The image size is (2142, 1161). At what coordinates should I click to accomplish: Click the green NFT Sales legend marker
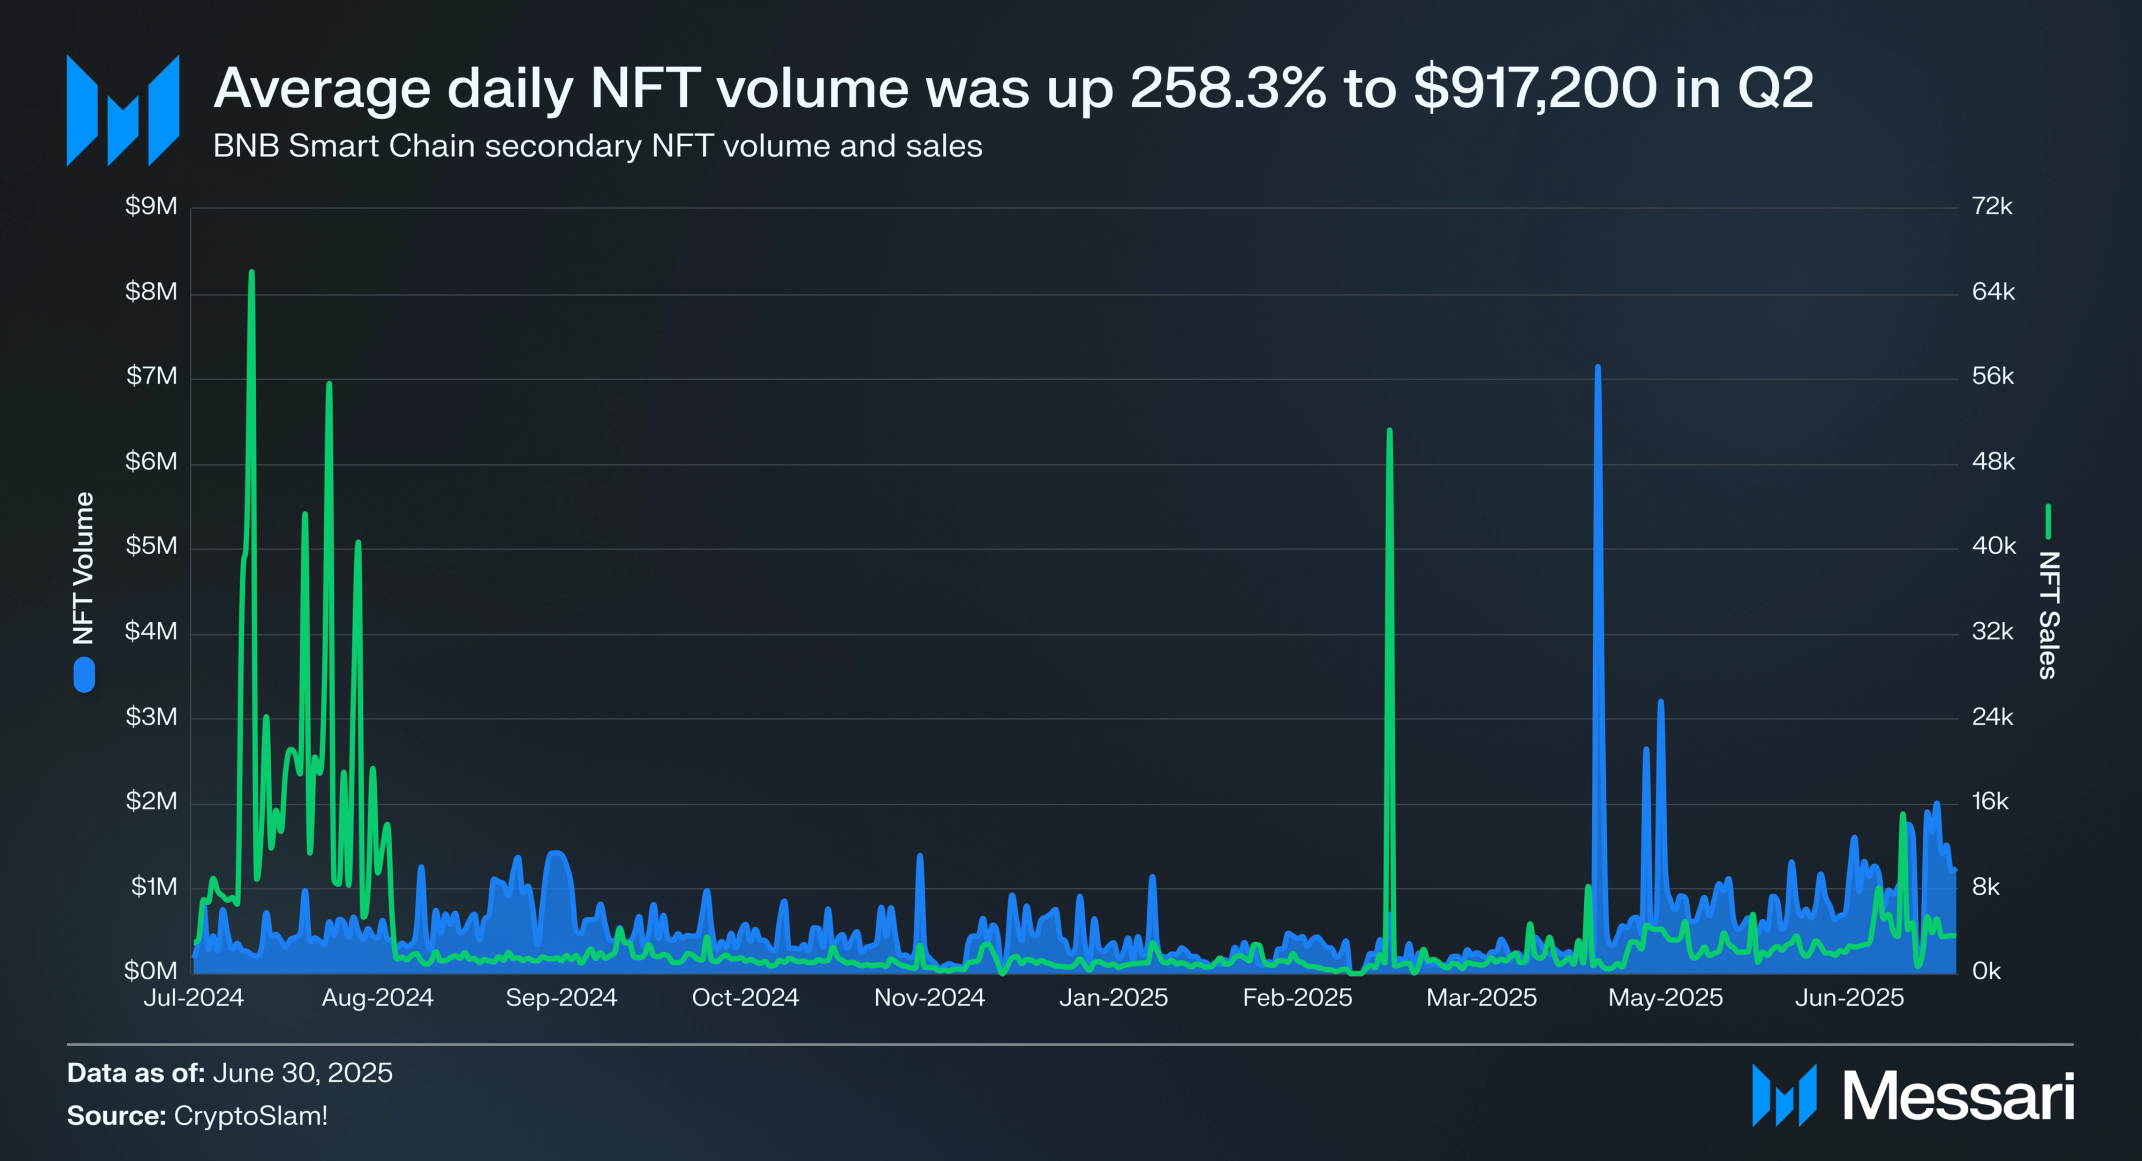(2048, 521)
